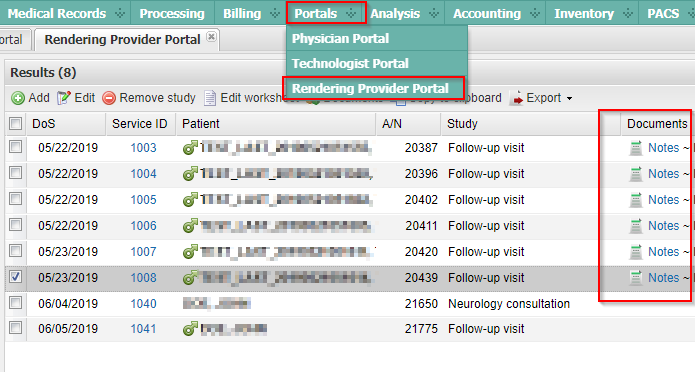Choose Physician Portal in the Portals menu

[x=340, y=39]
